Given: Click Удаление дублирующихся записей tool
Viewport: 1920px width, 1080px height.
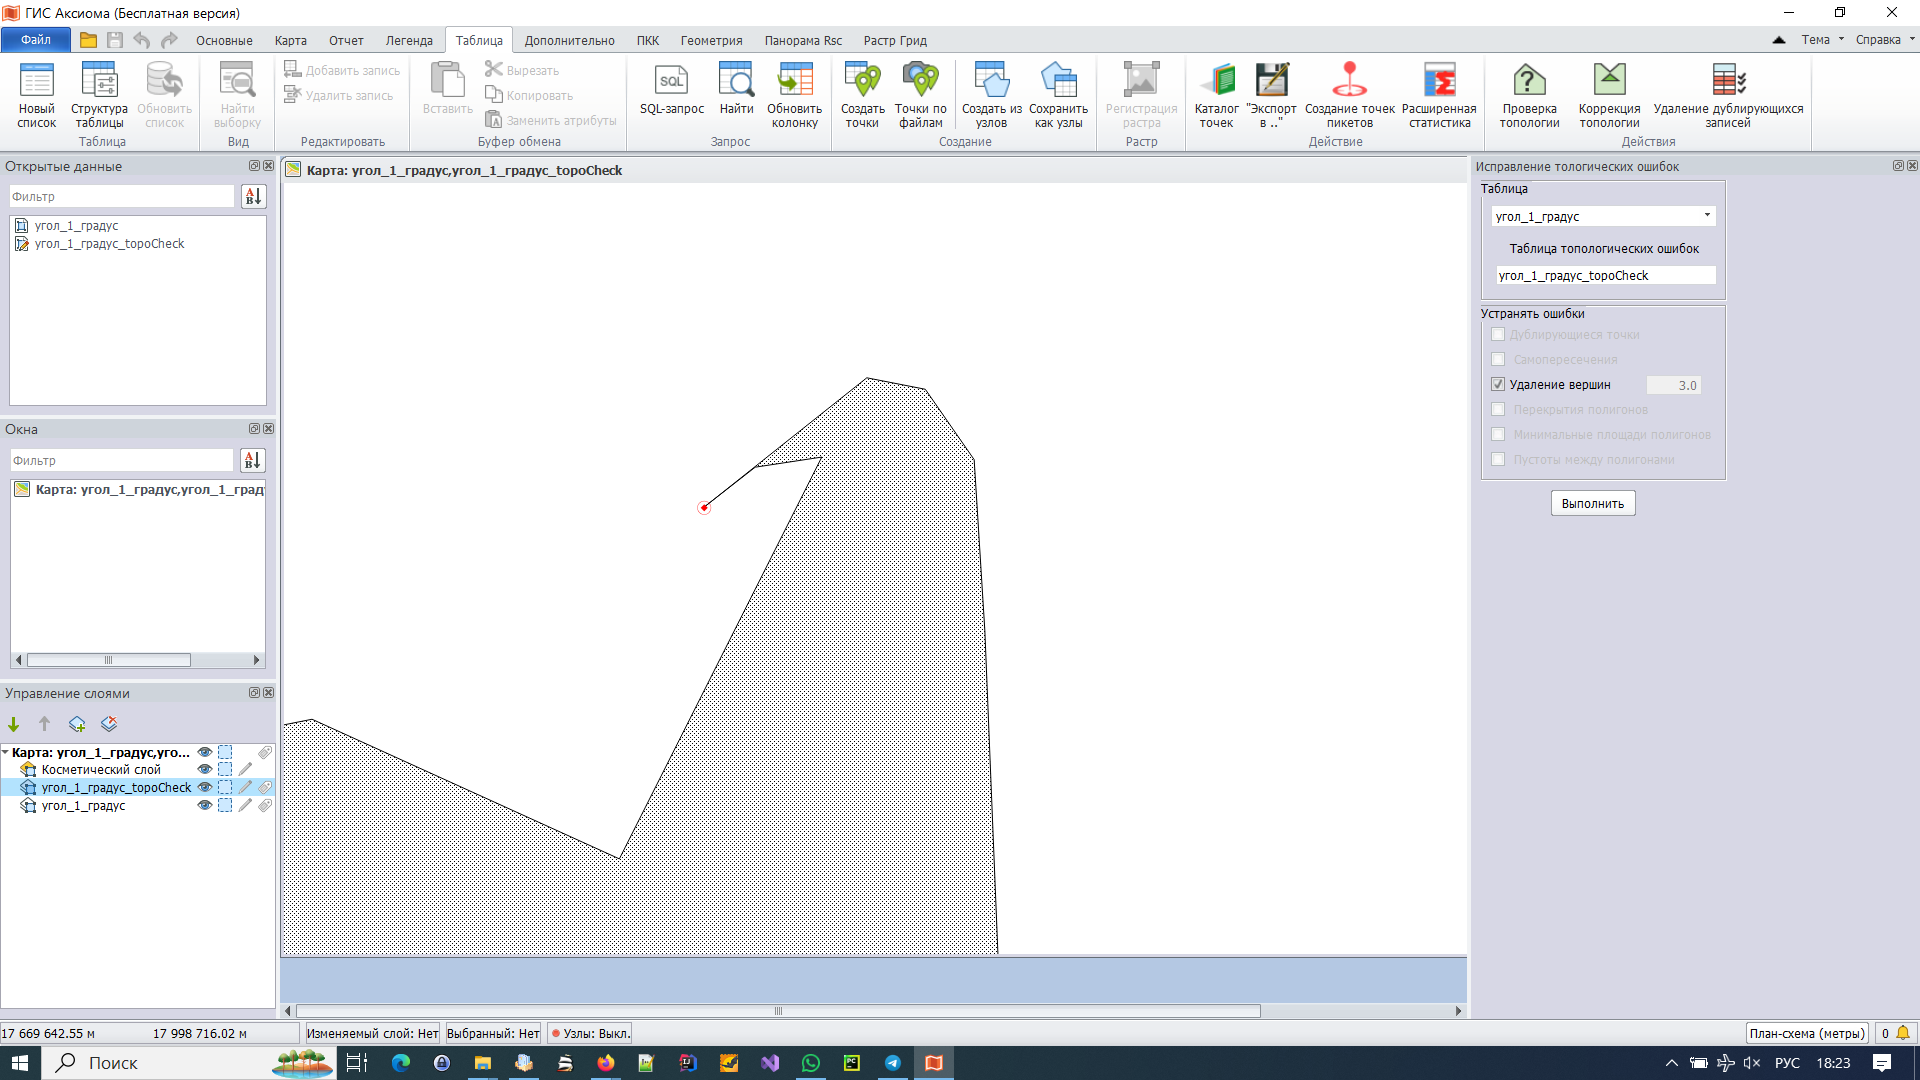Looking at the screenshot, I should 1729,95.
